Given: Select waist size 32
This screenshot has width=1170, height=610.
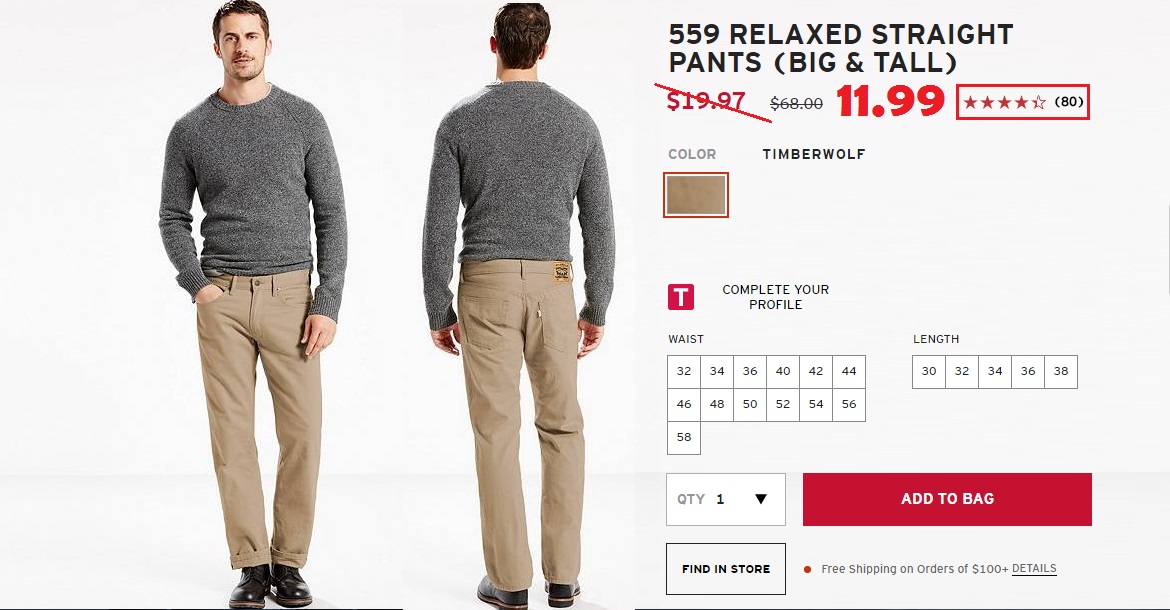Looking at the screenshot, I should click(x=684, y=371).
